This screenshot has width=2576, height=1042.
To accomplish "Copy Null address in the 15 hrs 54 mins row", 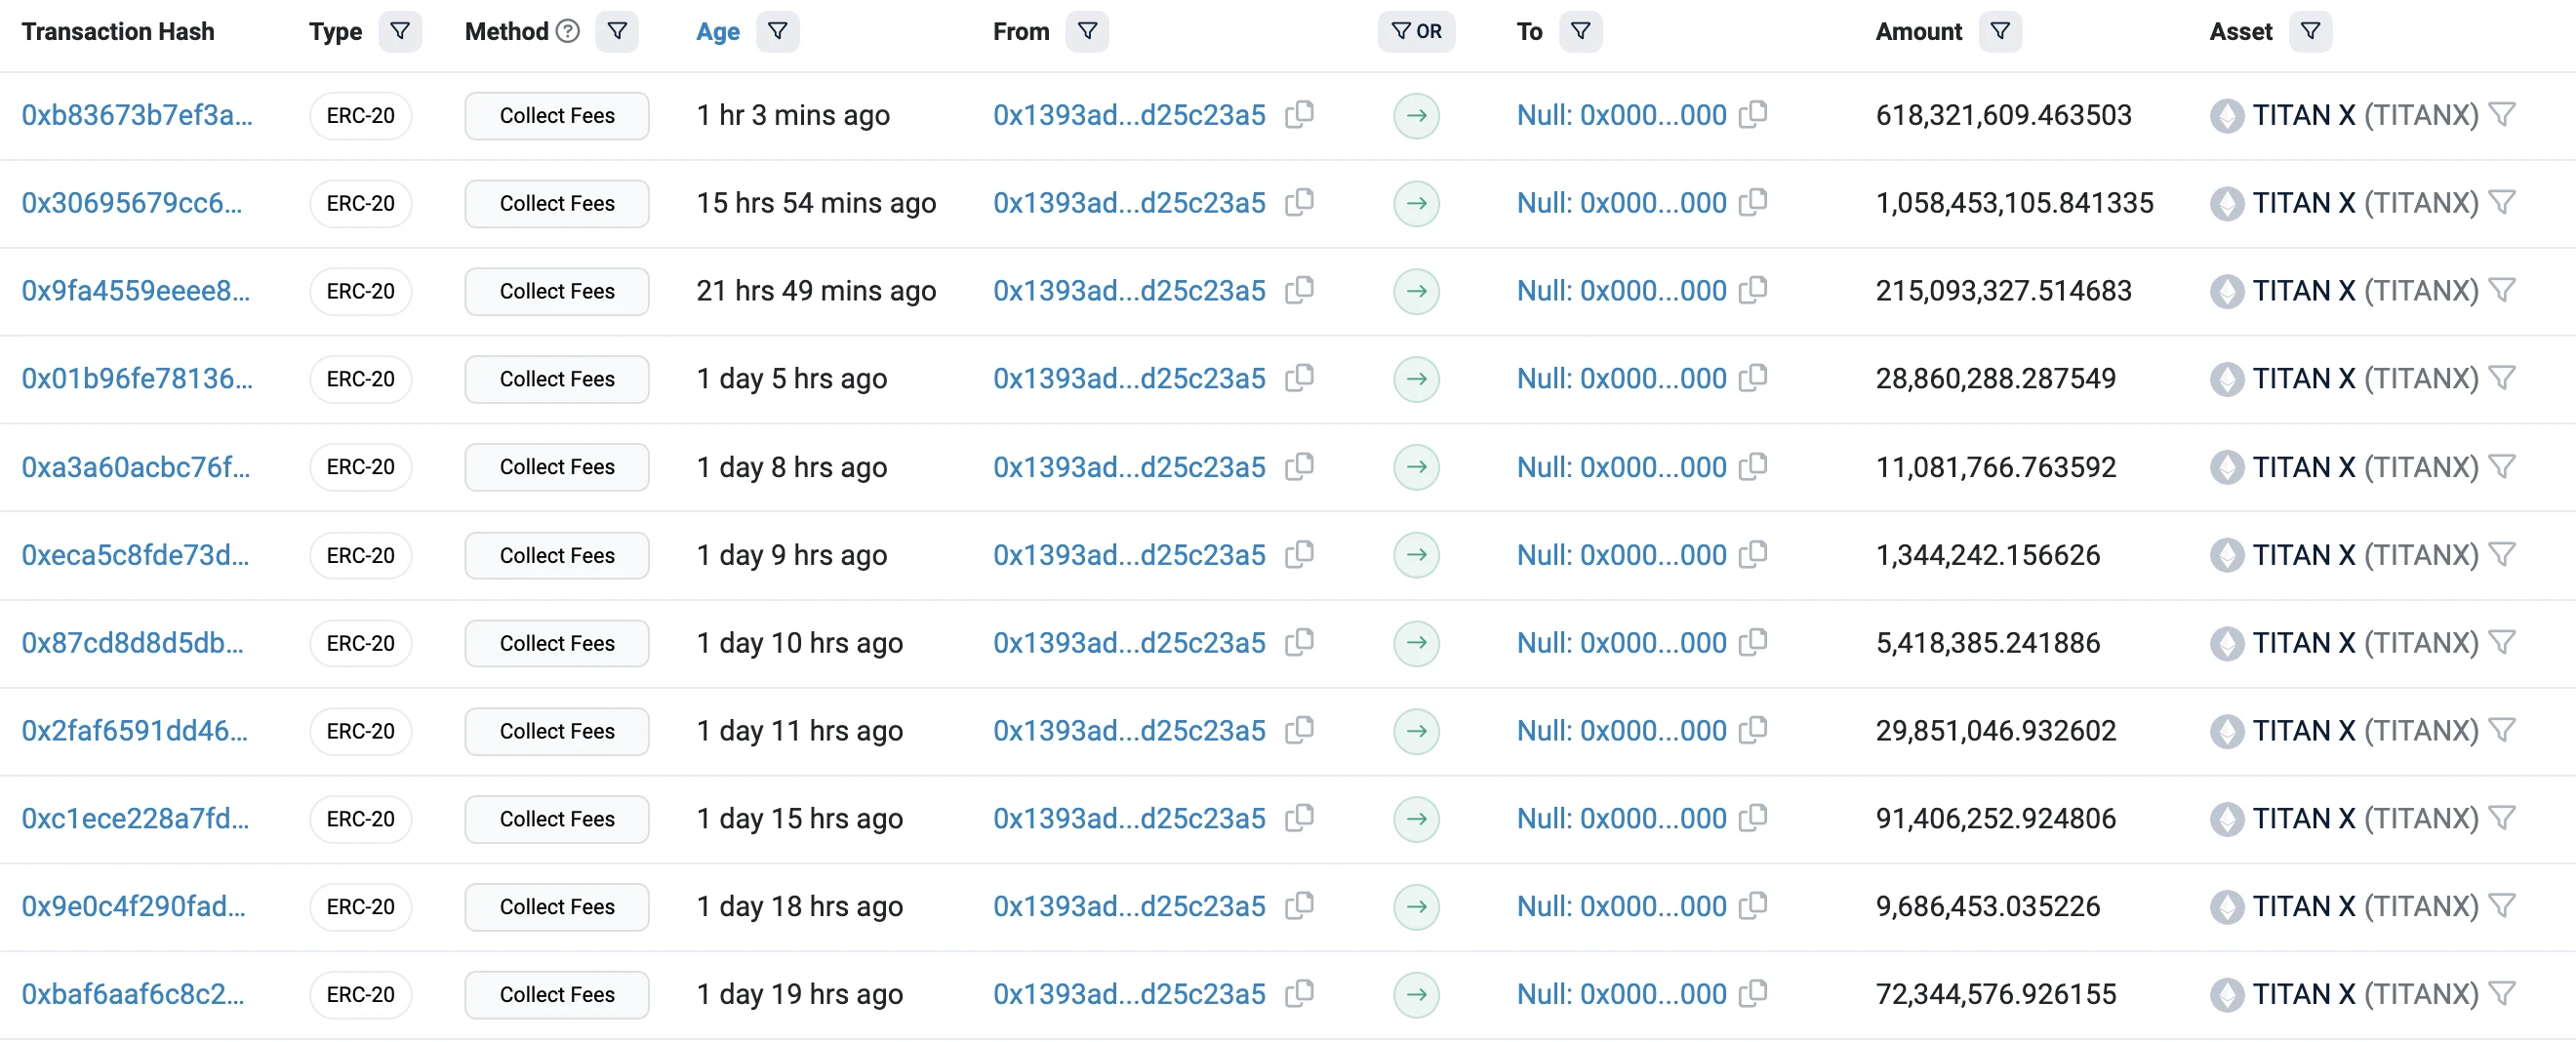I will 1752,203.
